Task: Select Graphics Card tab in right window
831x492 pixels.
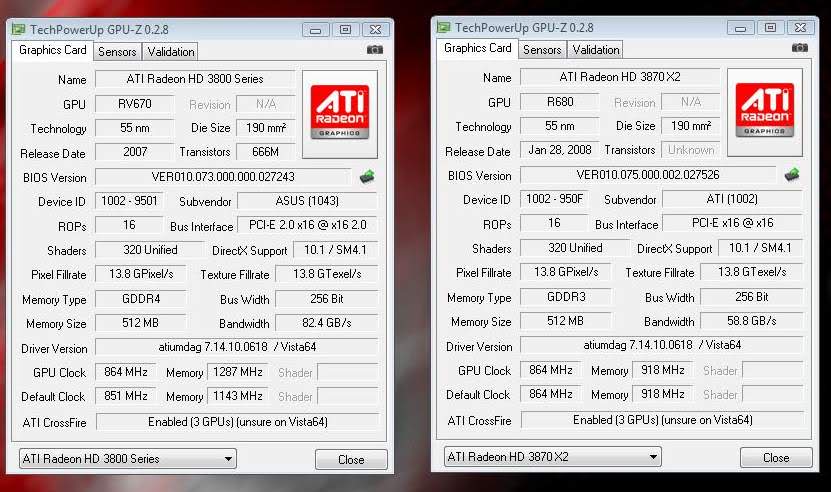Action: [478, 48]
